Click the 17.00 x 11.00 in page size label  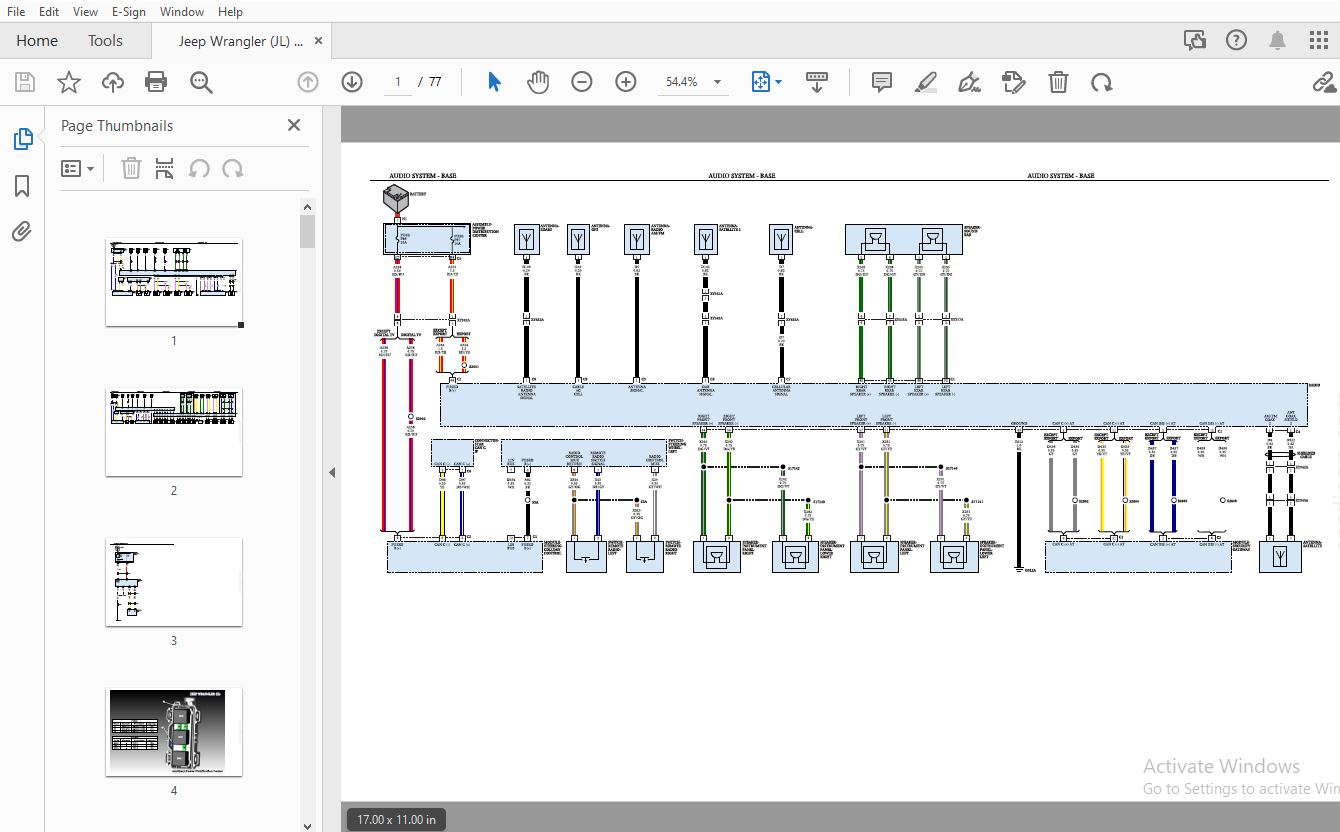tap(397, 819)
